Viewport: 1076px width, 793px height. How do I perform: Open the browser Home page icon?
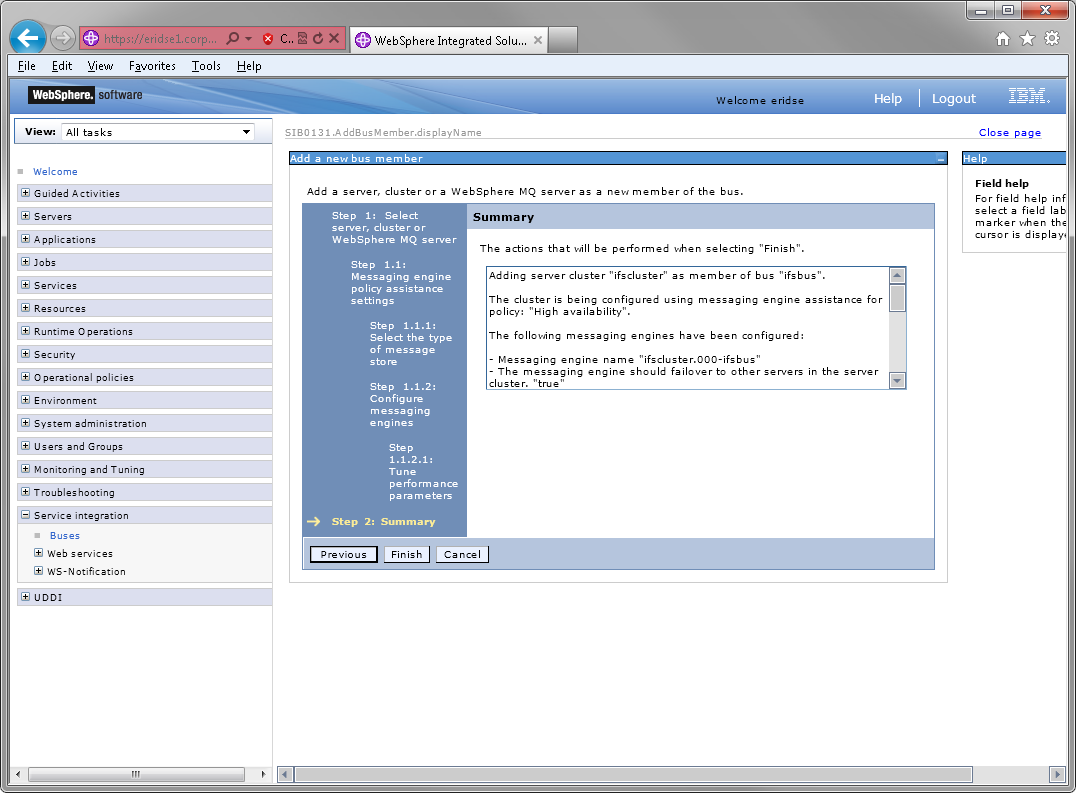1003,38
